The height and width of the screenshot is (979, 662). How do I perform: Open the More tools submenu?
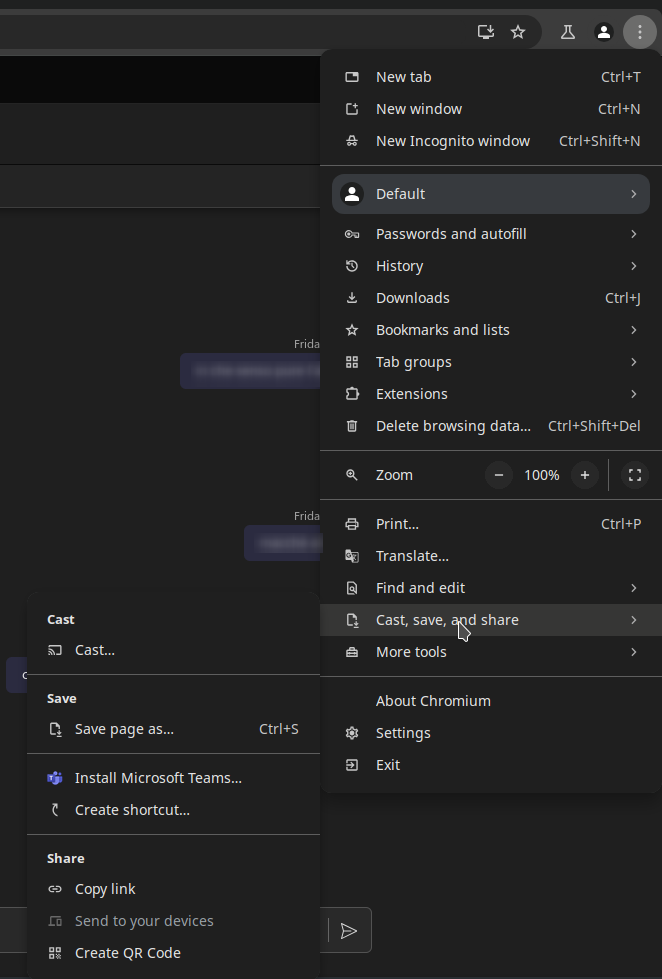pyautogui.click(x=410, y=651)
